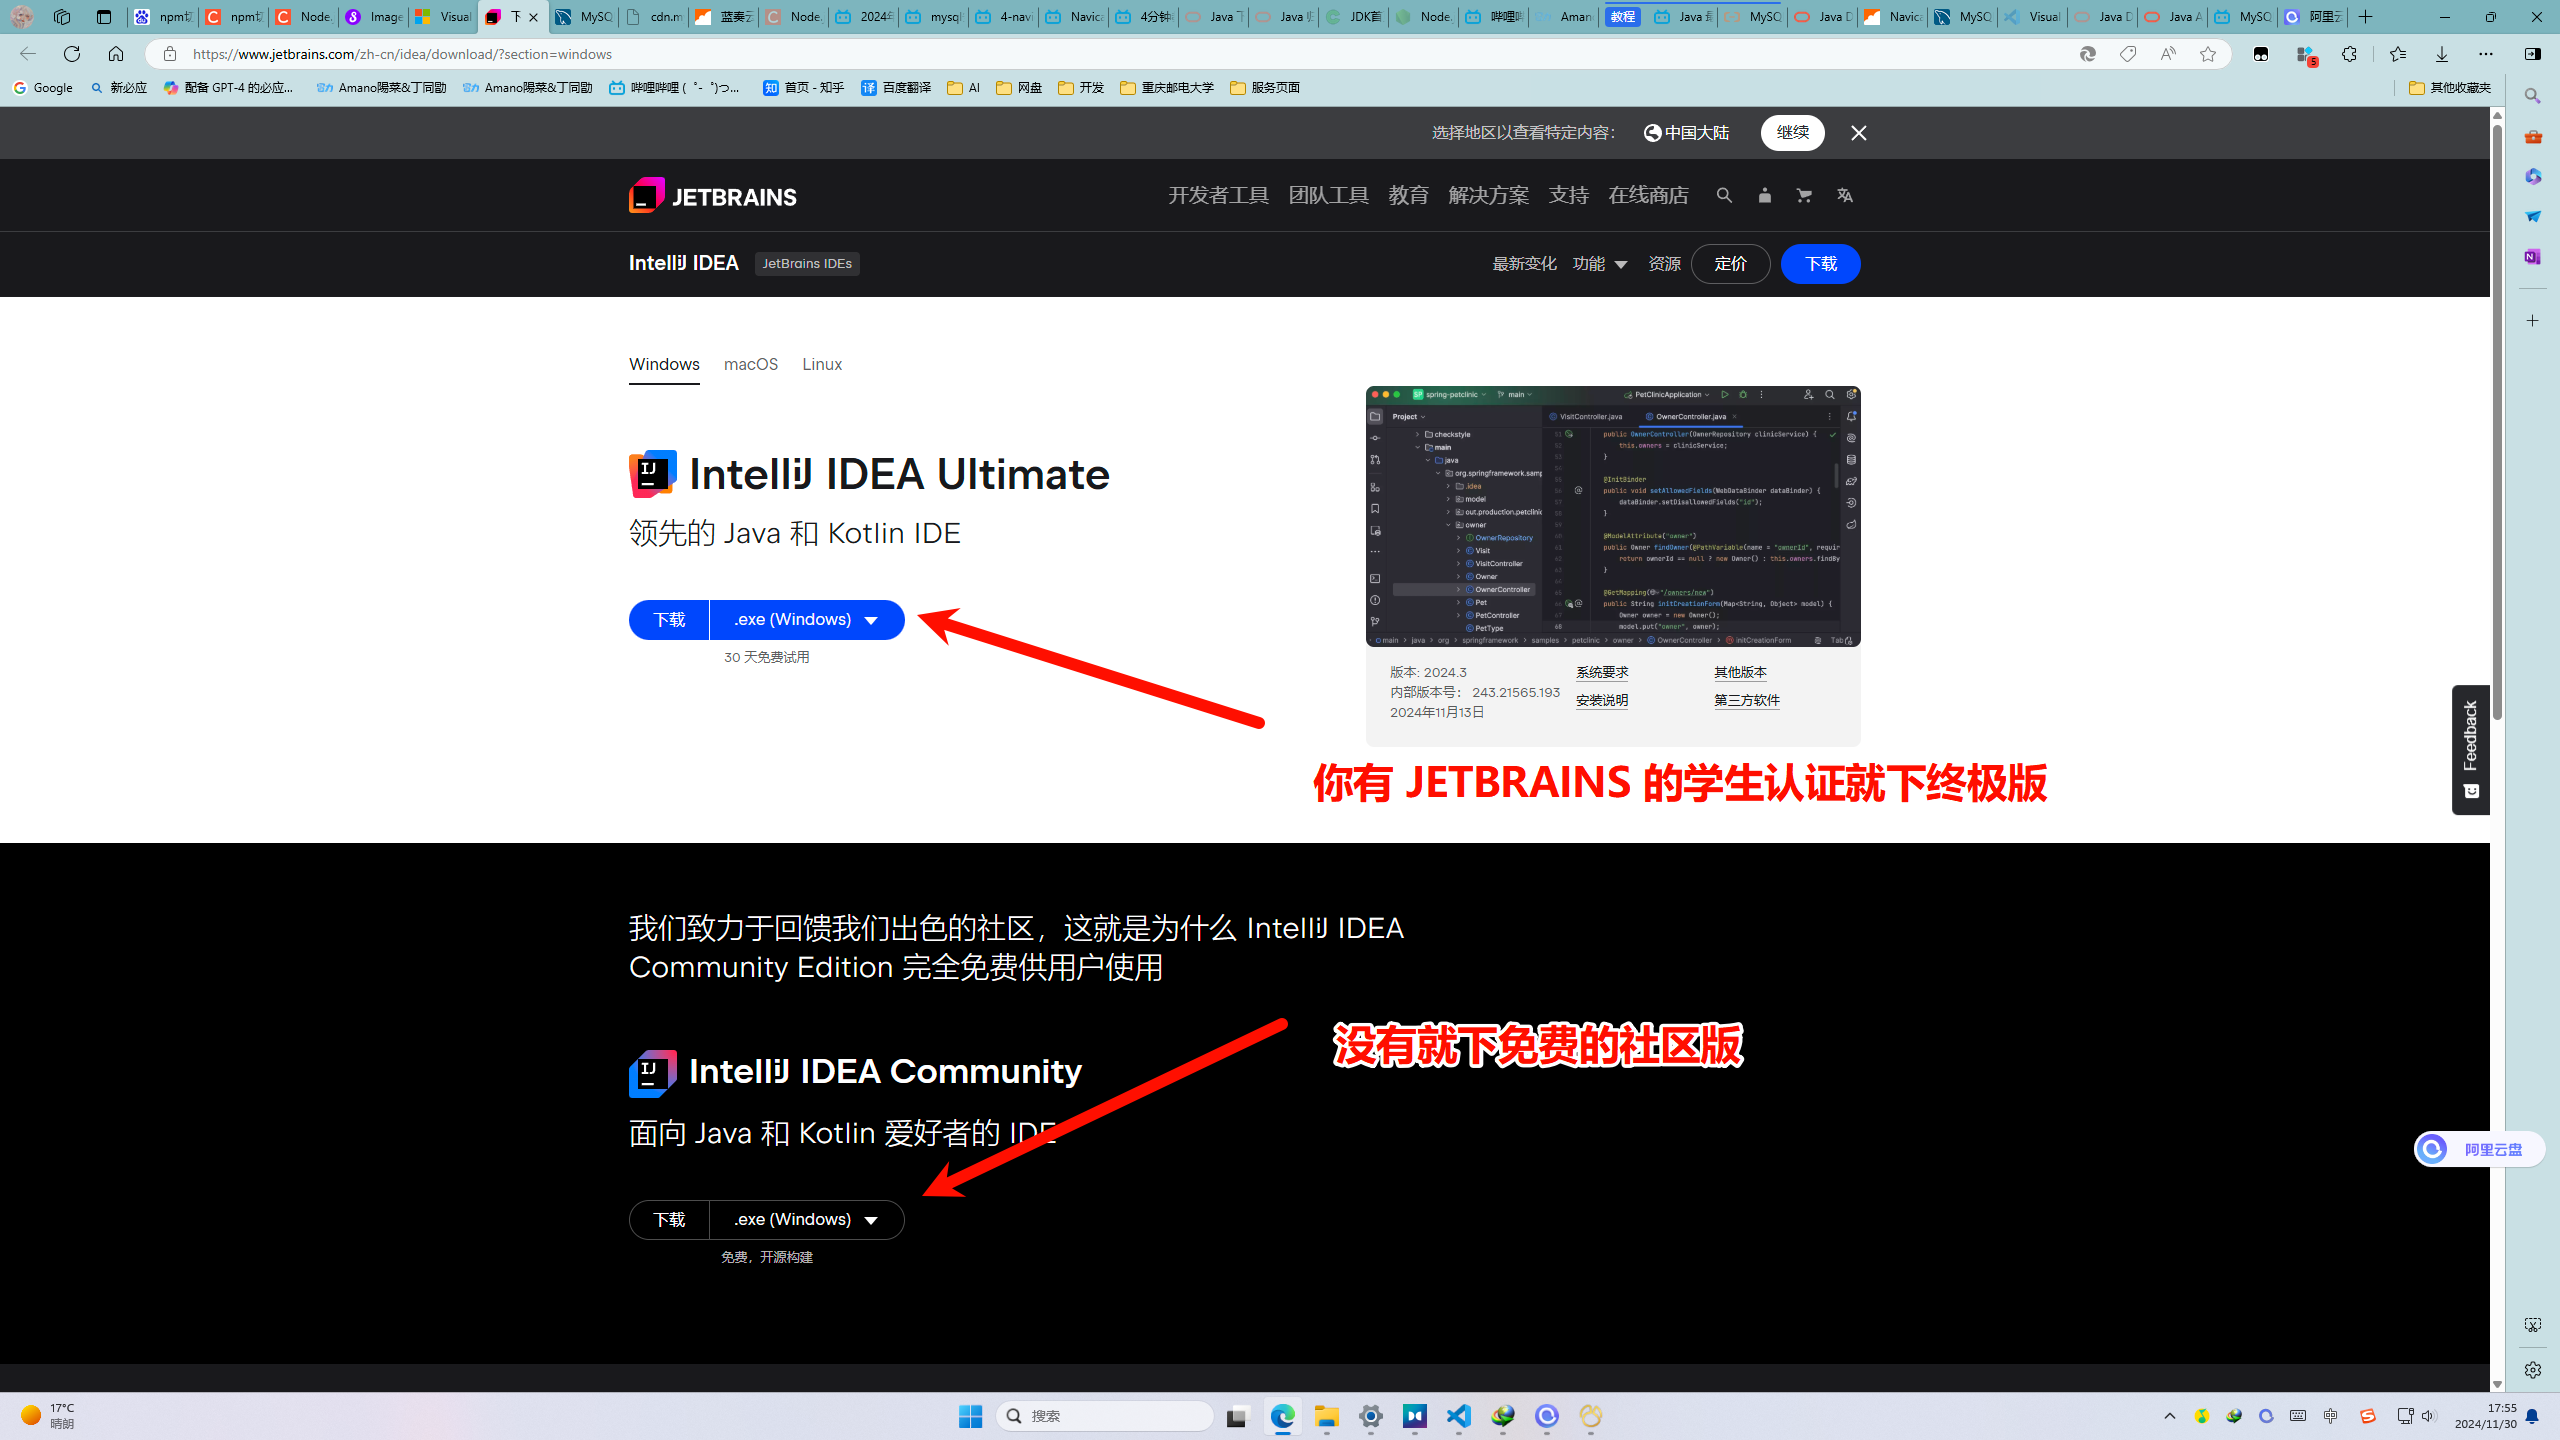Show hidden system tray icons
2560x1440 pixels.
point(2169,1416)
